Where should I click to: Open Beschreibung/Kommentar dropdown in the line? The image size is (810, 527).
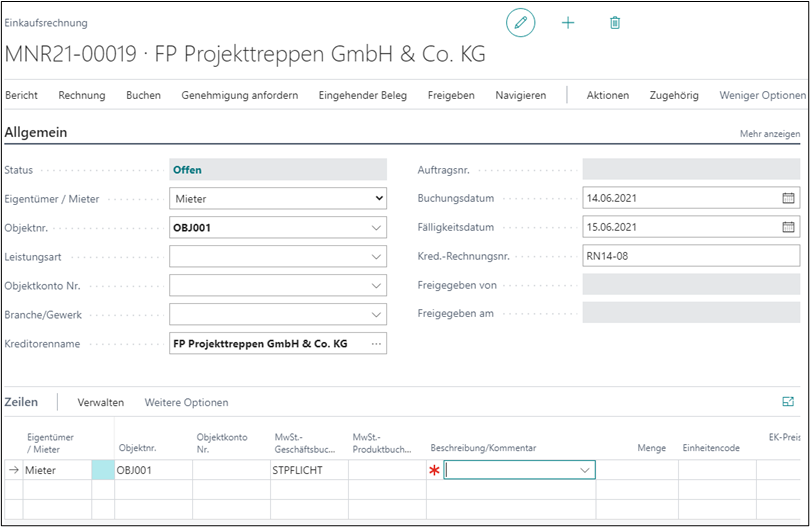[584, 470]
